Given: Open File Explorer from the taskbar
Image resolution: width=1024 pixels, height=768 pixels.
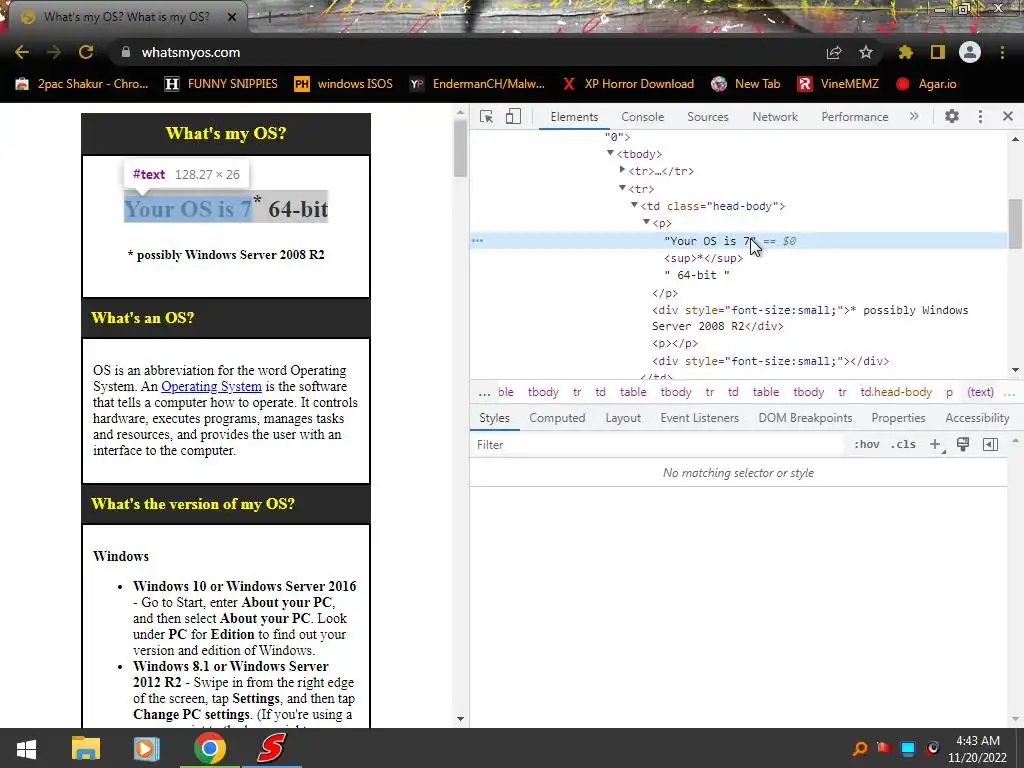Looking at the screenshot, I should click(x=86, y=748).
